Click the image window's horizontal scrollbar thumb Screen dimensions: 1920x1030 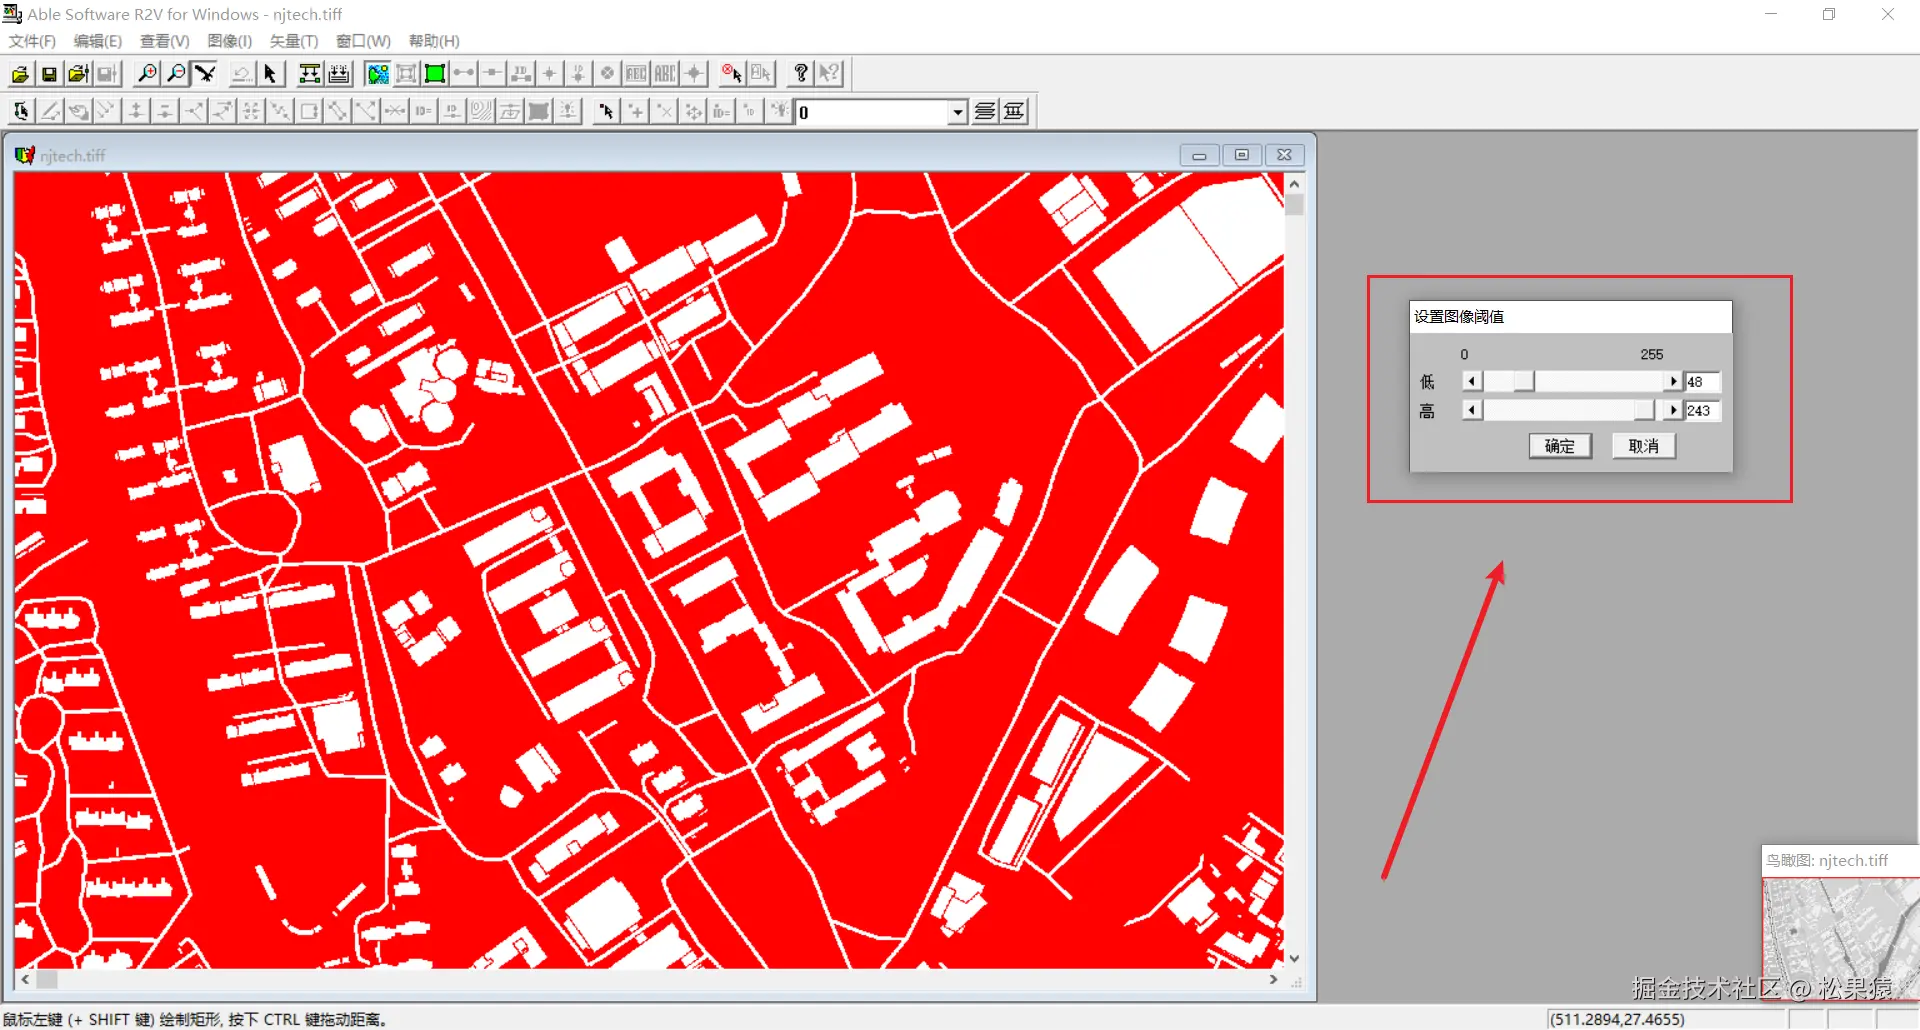click(x=47, y=980)
